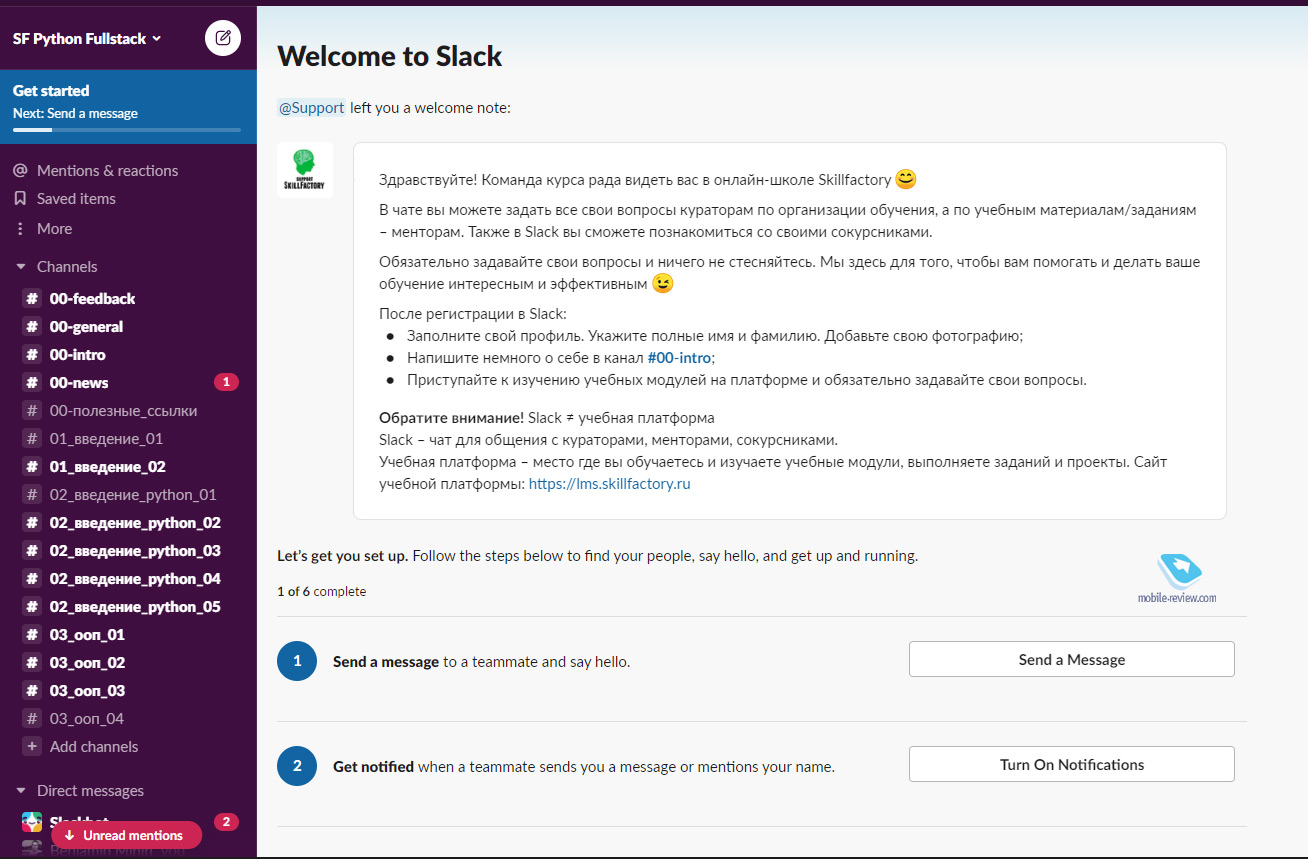Follow the #00-intro link in welcome note
The height and width of the screenshot is (859, 1308).
tap(679, 357)
